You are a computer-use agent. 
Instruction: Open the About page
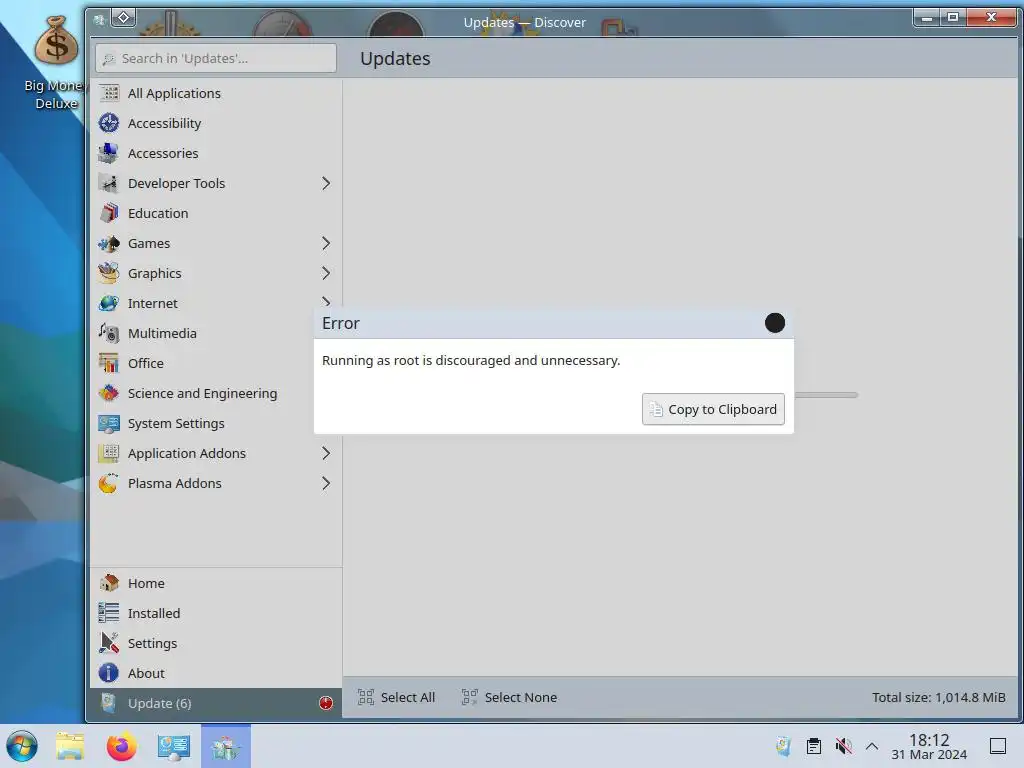216,673
